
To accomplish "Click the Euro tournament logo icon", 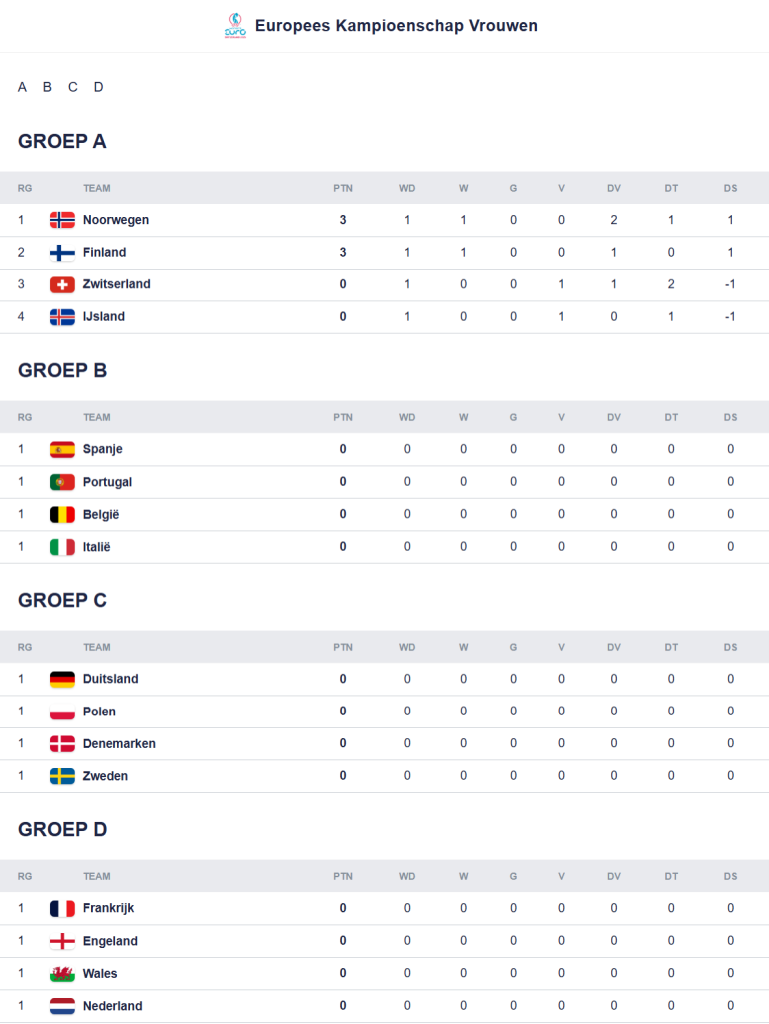I will pyautogui.click(x=235, y=26).
